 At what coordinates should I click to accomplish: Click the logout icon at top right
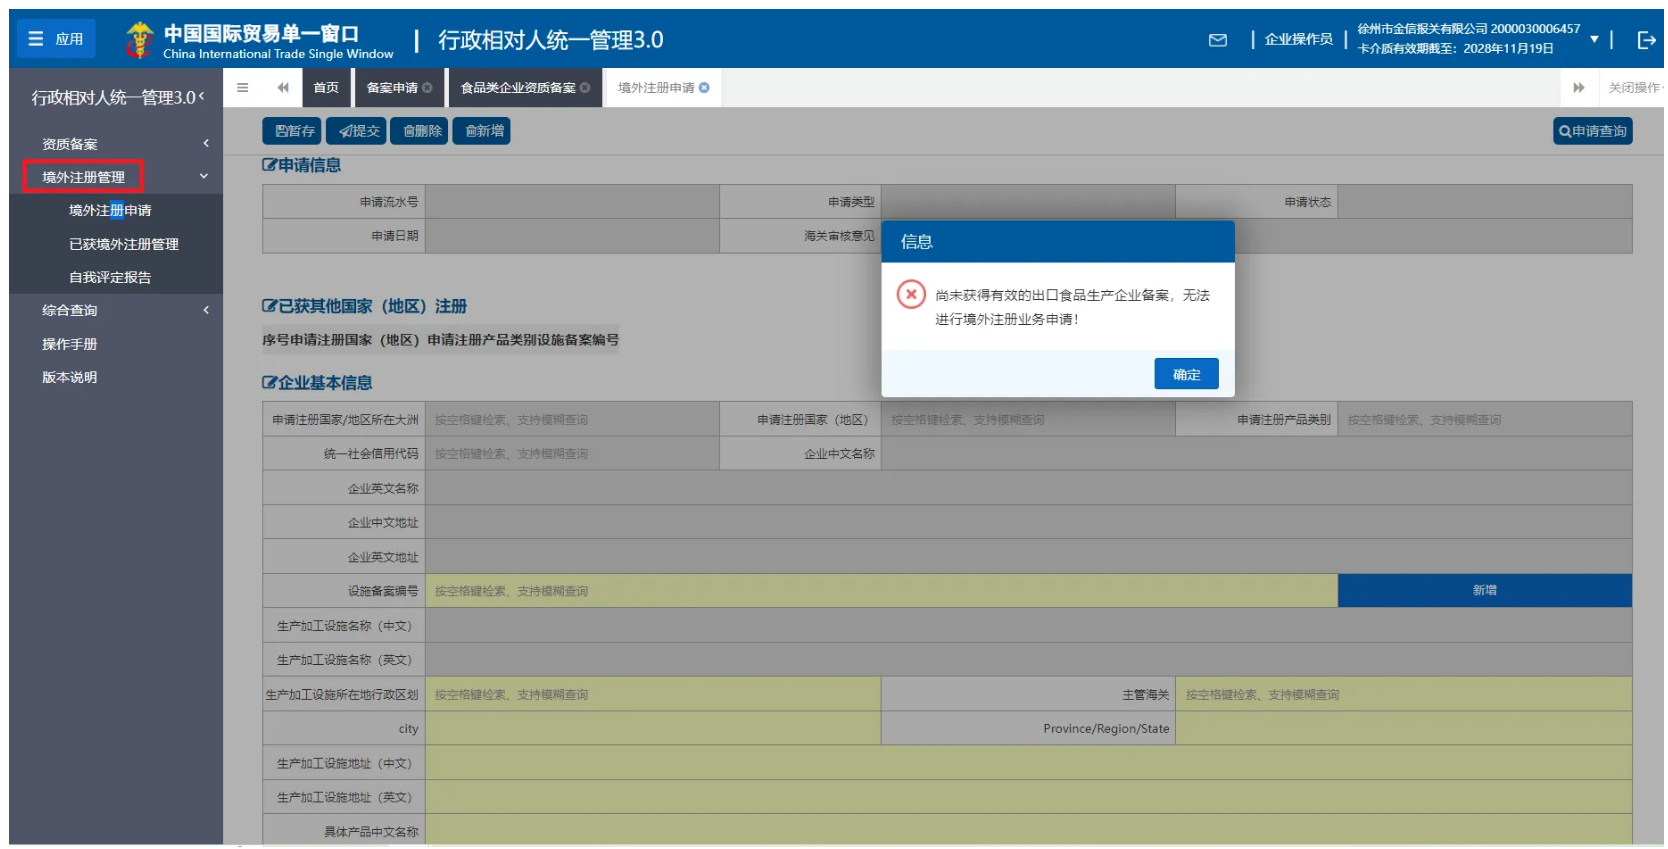click(x=1646, y=40)
